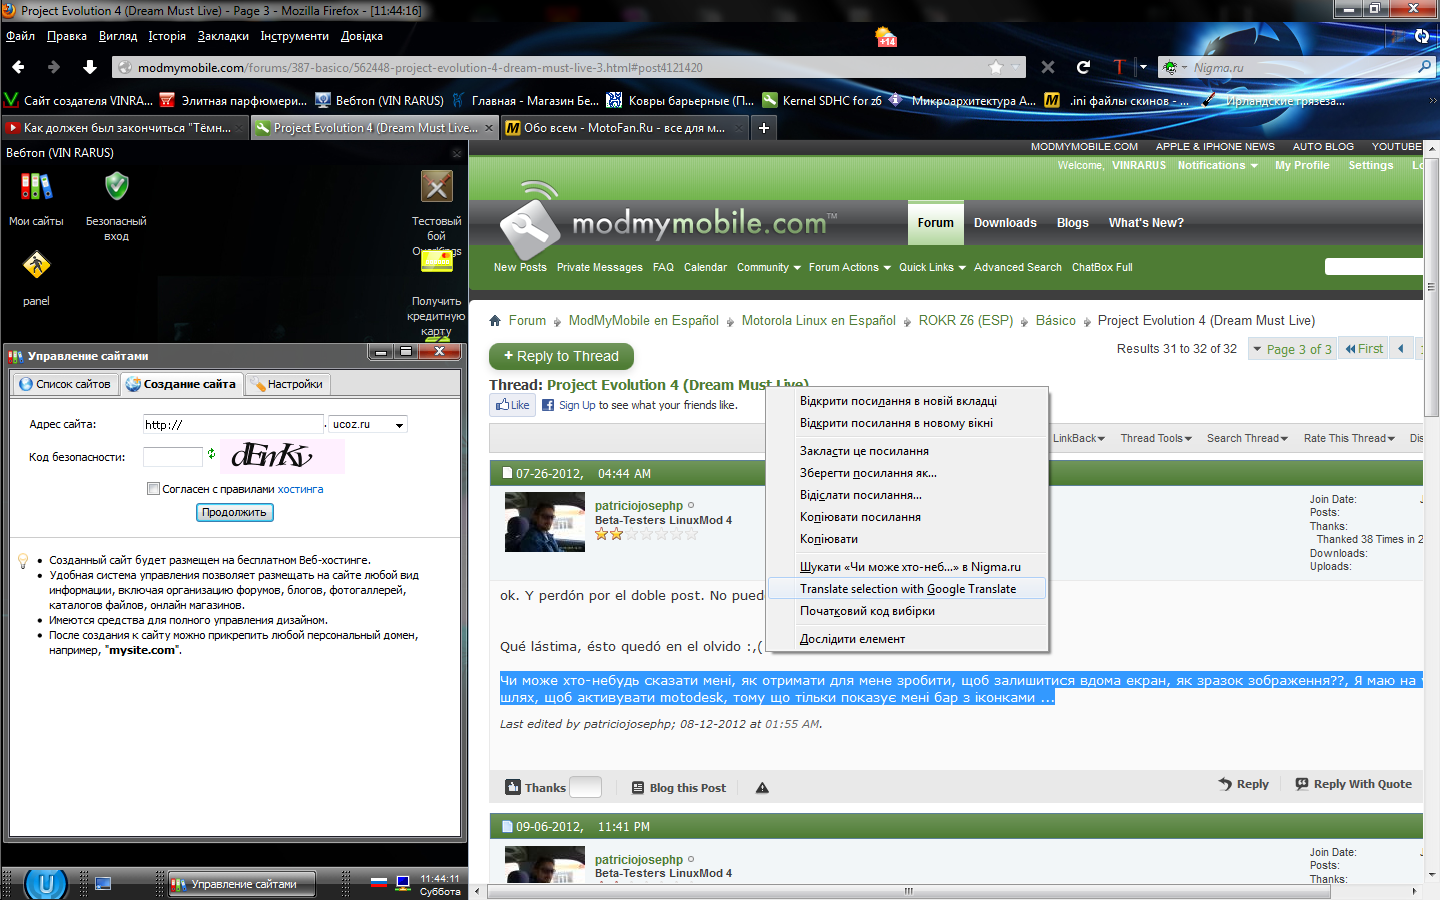Open the 'Закладки' Firefox menu

coord(223,36)
